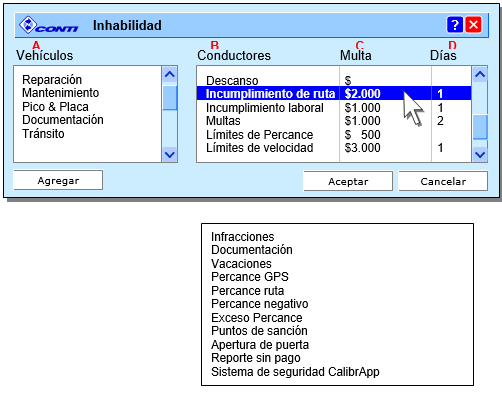Select Pico & Placa item
Image resolution: width=502 pixels, height=395 pixels.
click(55, 107)
